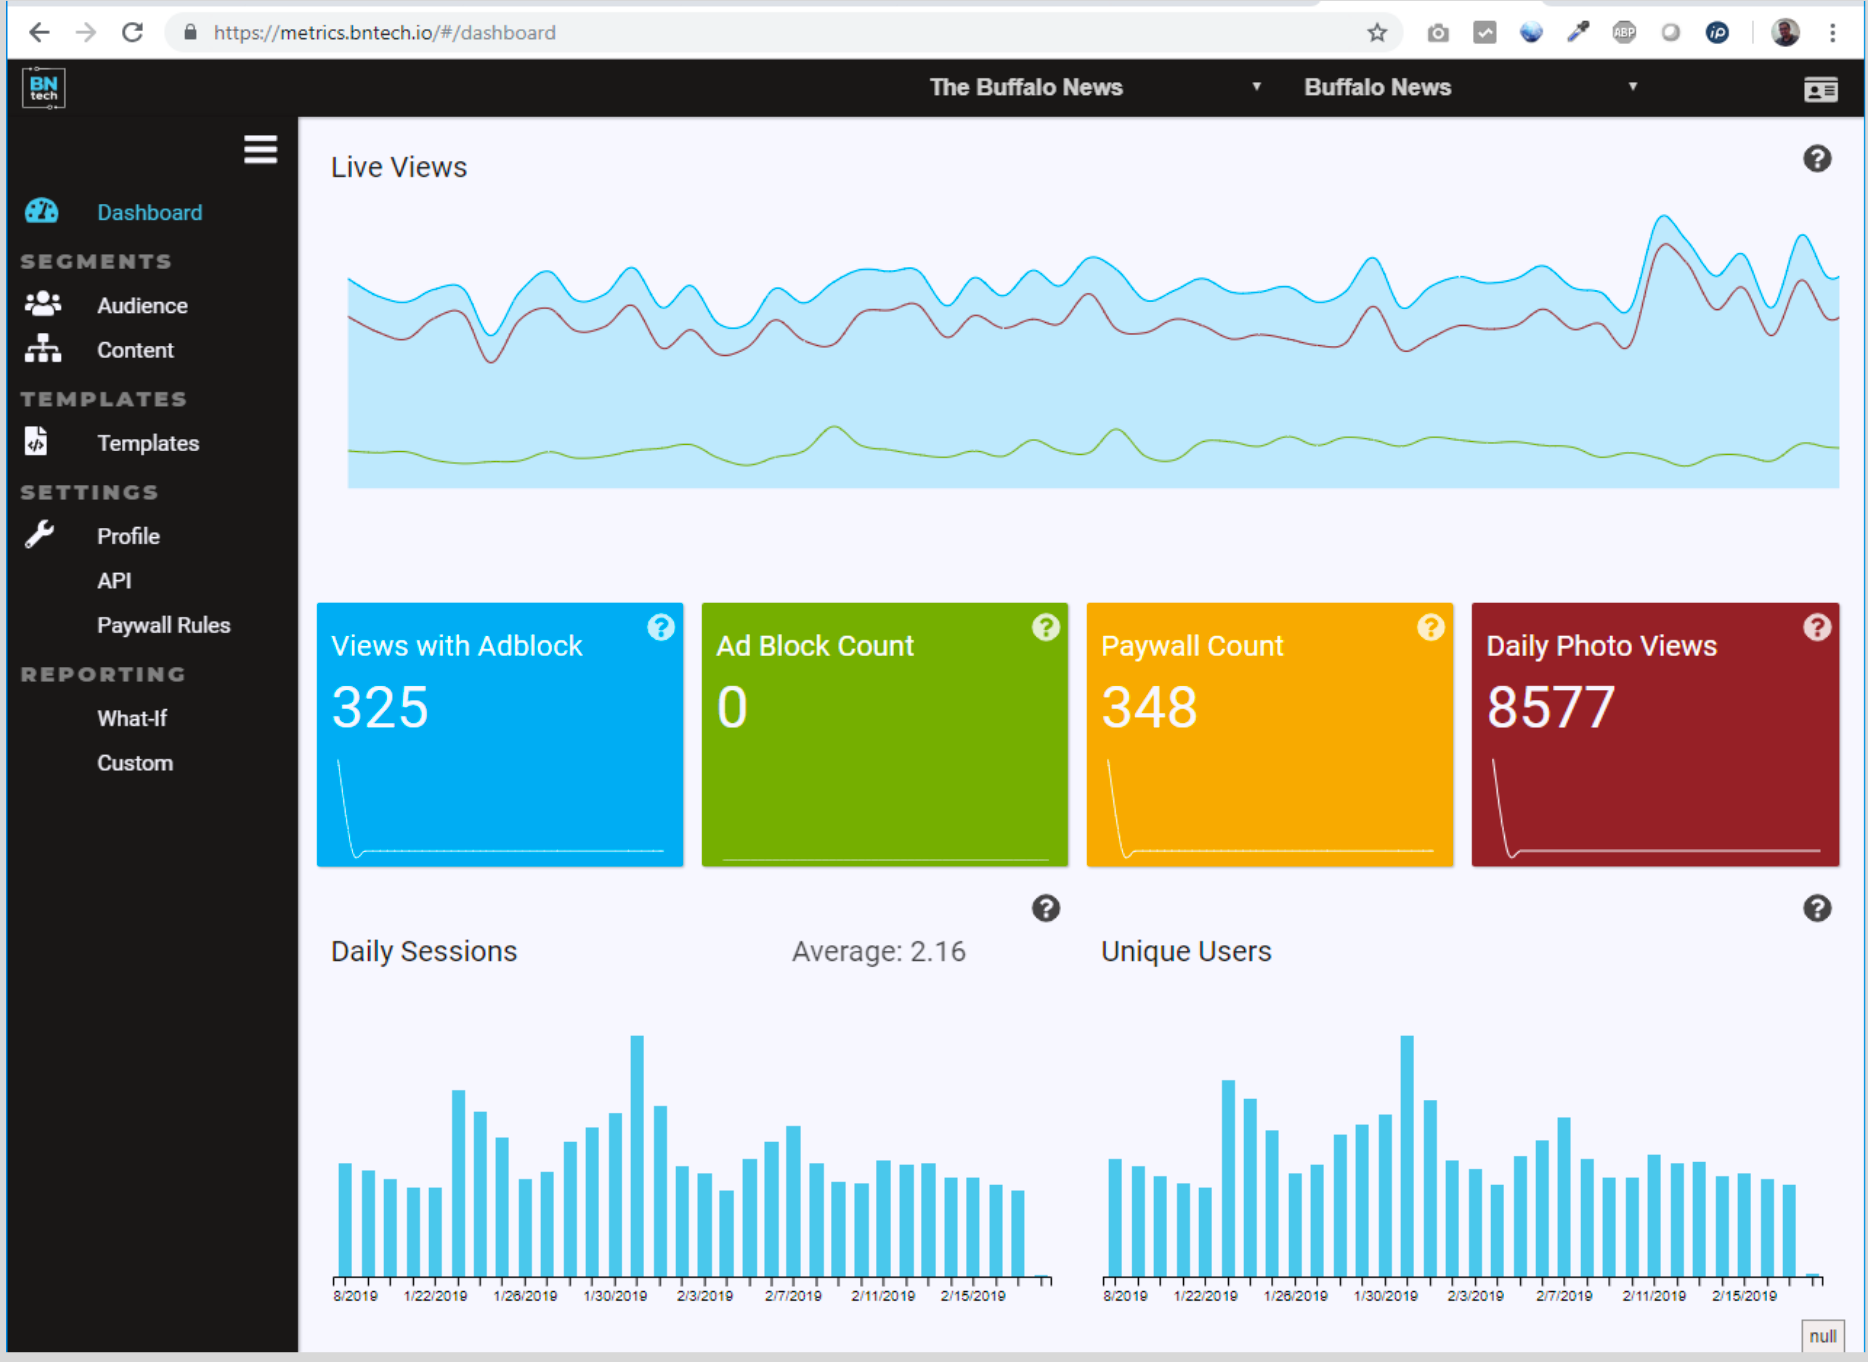Click the eyedropper extension icon
This screenshot has width=1868, height=1362.
click(1578, 33)
